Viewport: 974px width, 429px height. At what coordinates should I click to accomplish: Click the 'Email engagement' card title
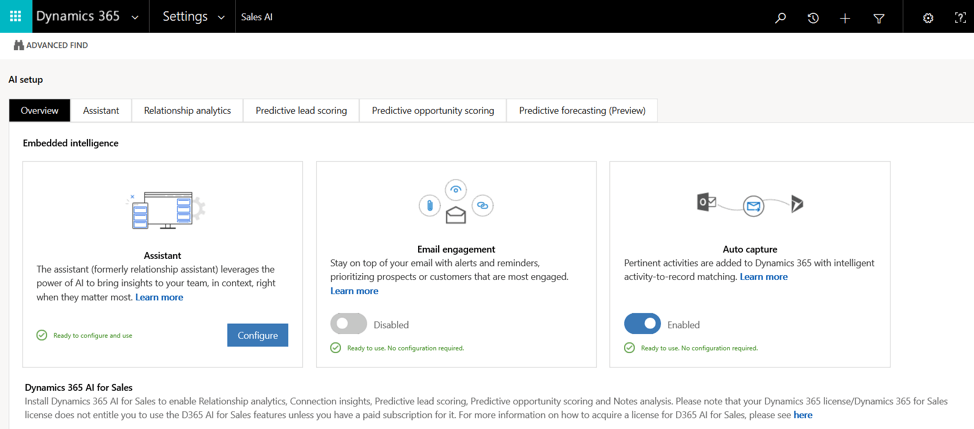[456, 250]
